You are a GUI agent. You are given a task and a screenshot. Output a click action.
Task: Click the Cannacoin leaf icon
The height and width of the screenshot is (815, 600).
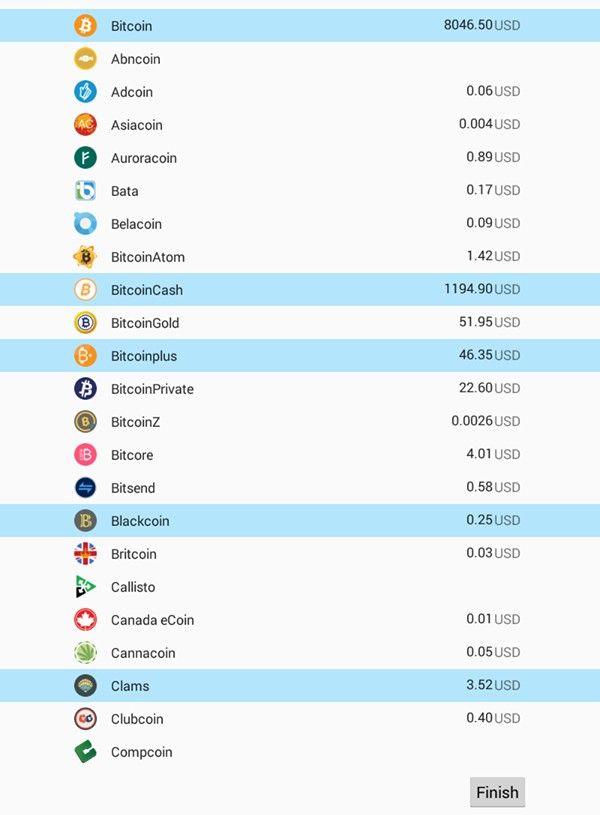pos(86,653)
